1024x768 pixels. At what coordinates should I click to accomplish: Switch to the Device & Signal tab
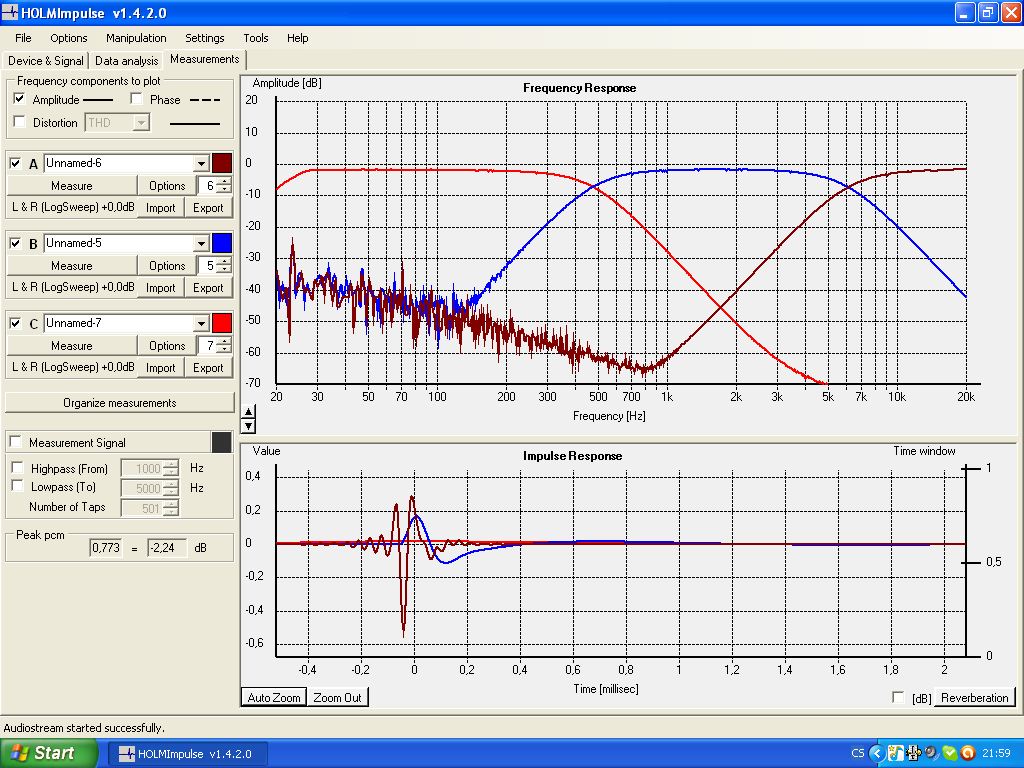46,61
